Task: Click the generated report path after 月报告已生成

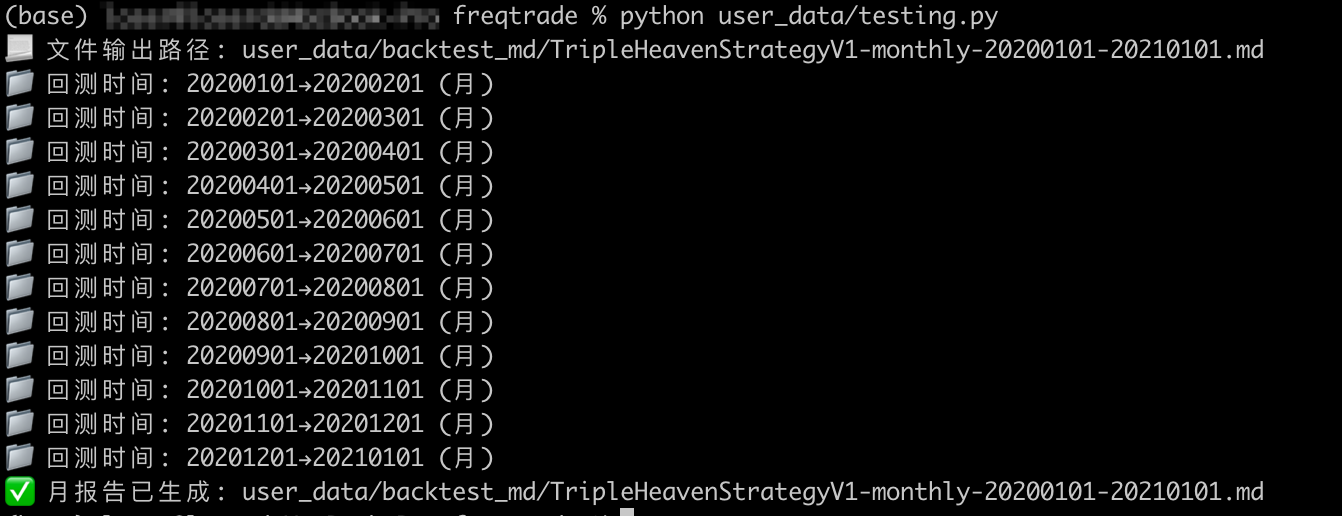Action: point(752,491)
